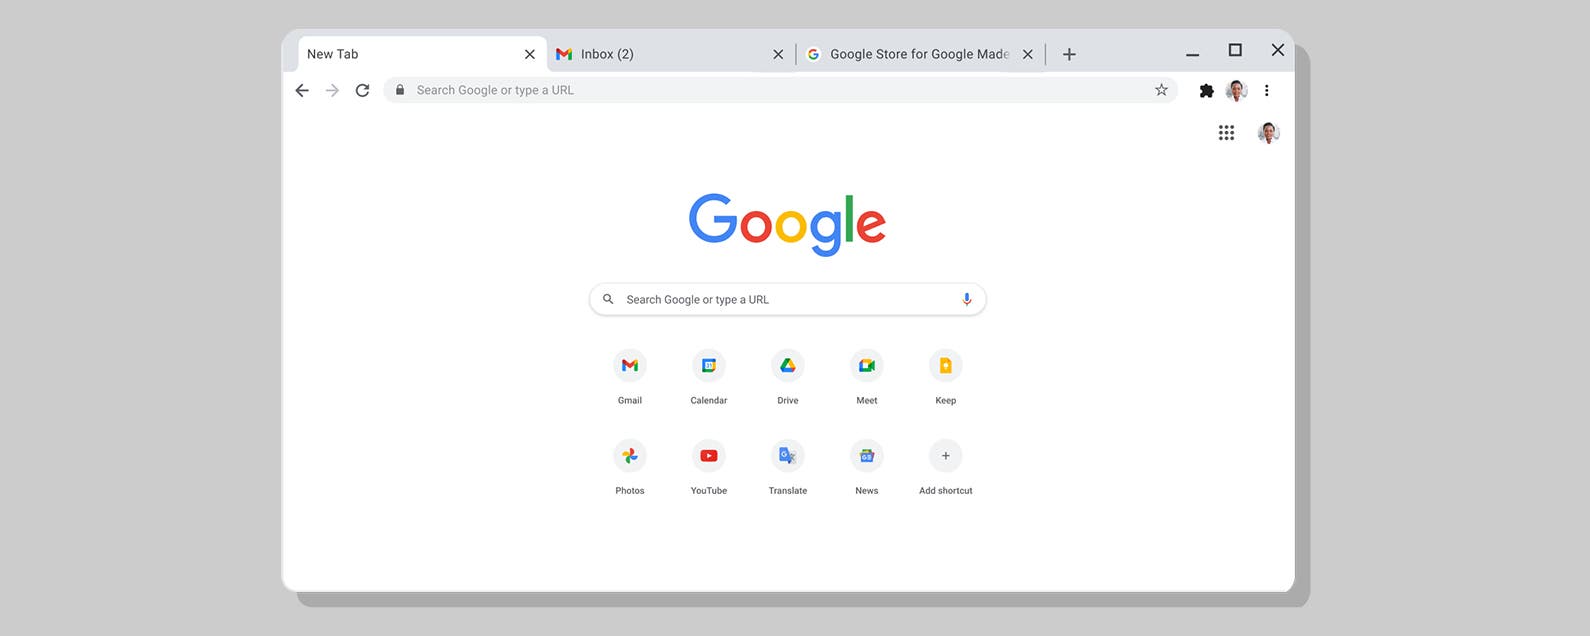Click the address bar URL field

point(780,90)
